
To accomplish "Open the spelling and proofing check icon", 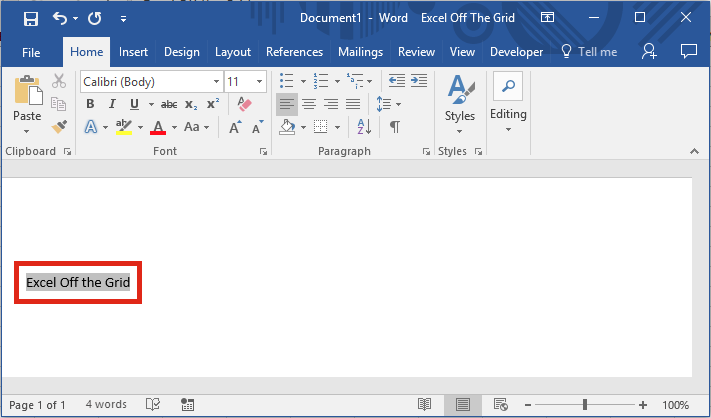I will 153,404.
